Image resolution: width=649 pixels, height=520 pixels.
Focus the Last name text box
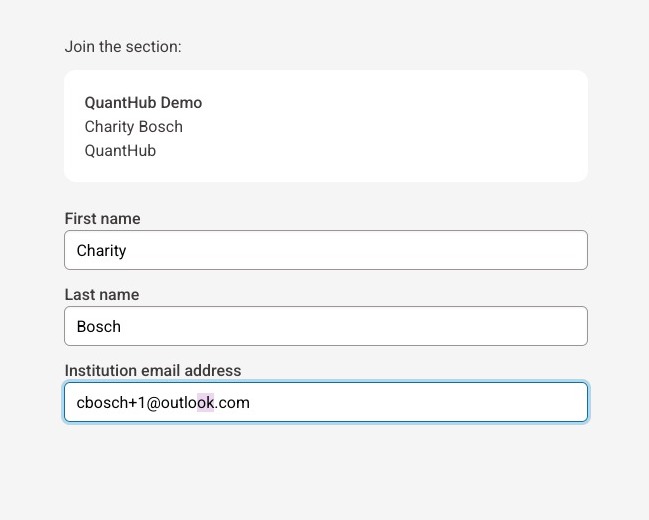tap(325, 326)
